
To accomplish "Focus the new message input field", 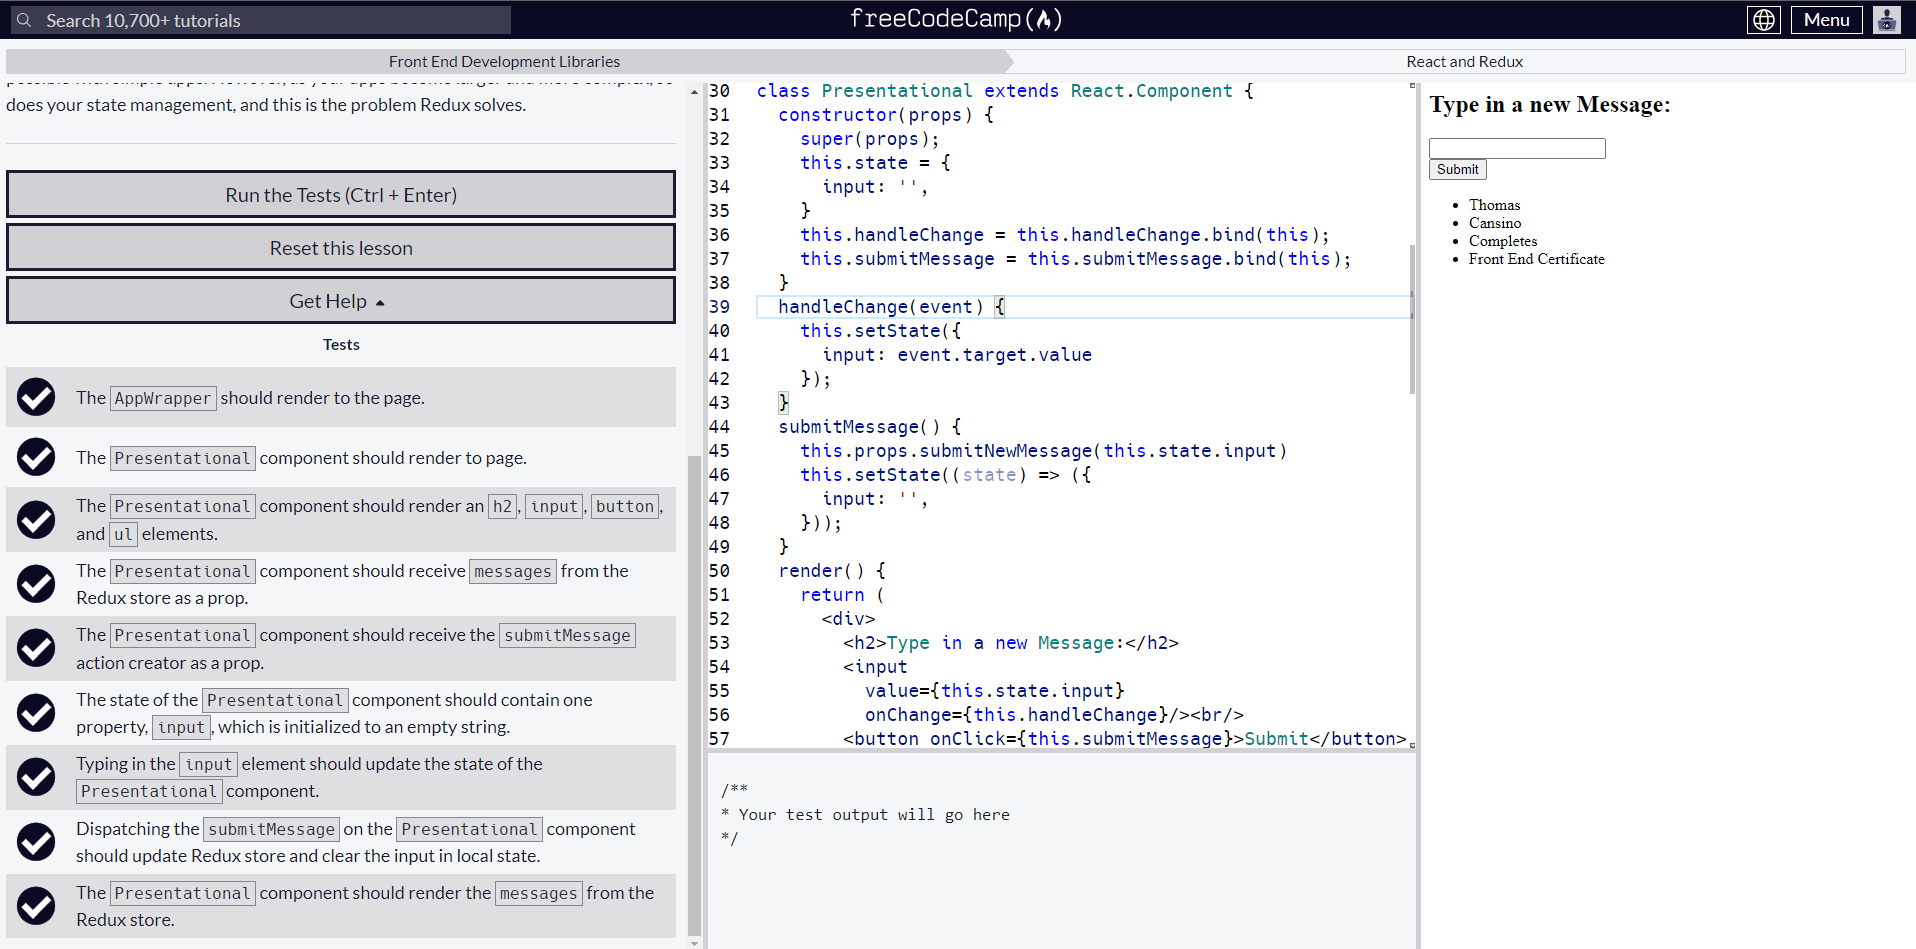I will tap(1517, 148).
